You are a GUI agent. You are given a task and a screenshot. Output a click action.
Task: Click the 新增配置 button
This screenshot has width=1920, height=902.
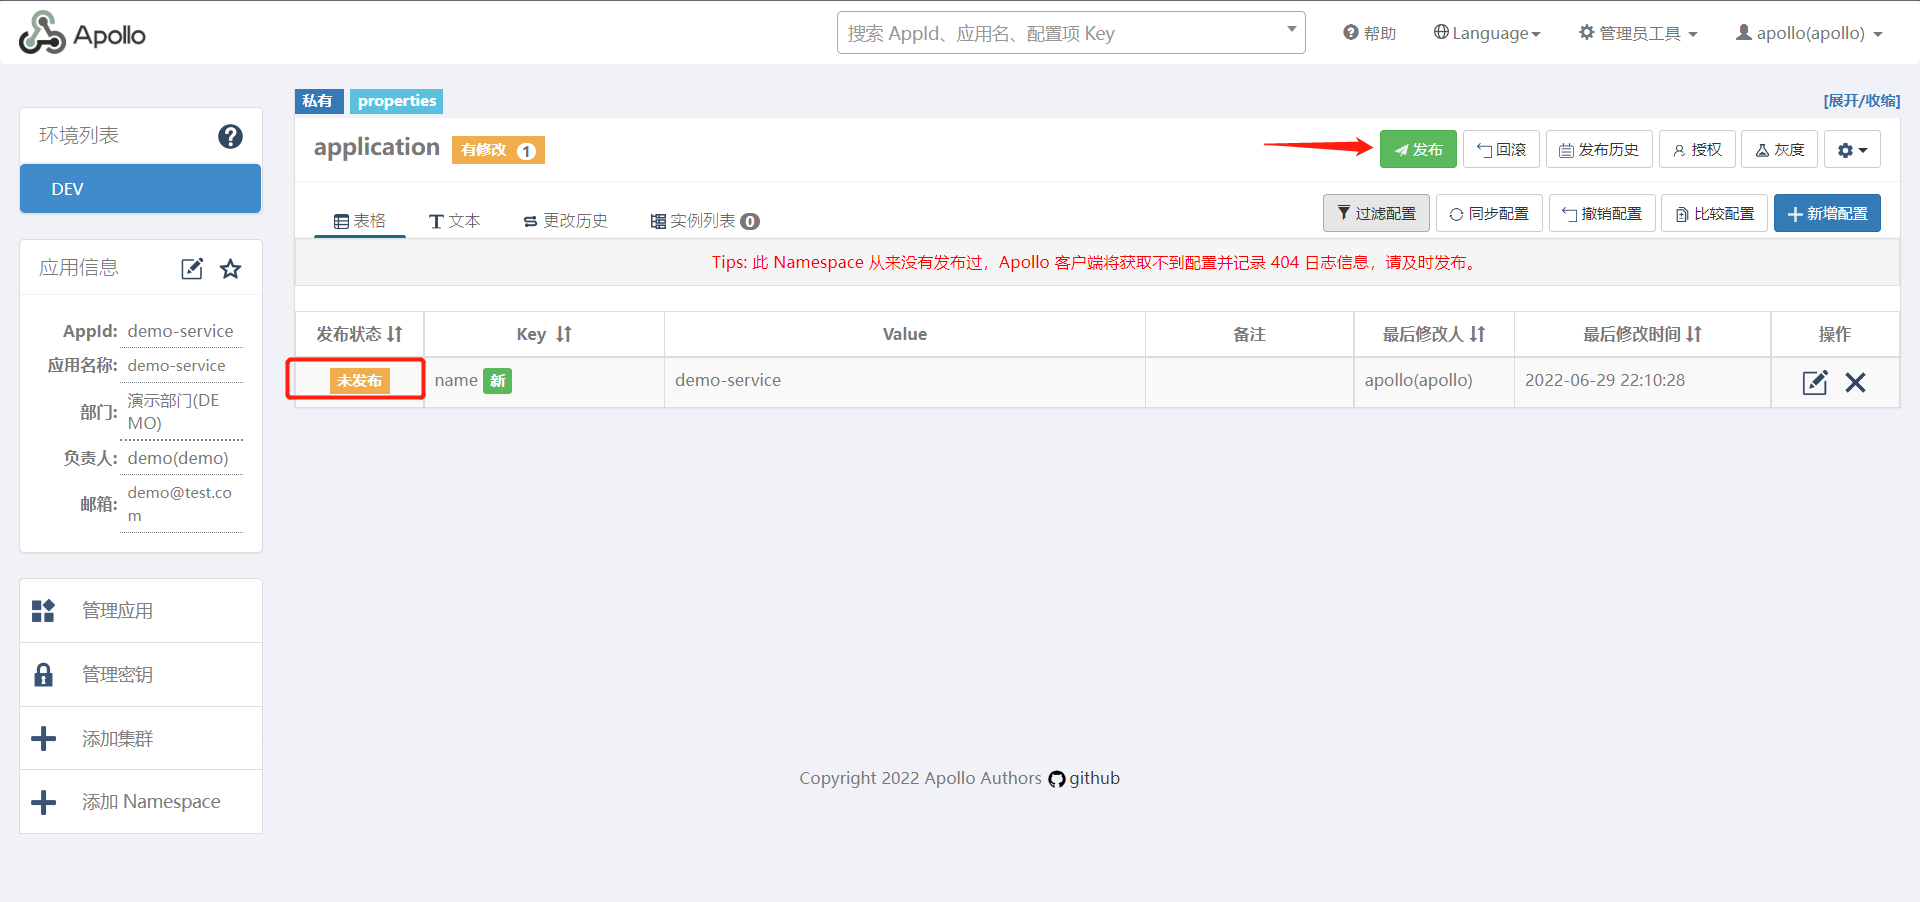tap(1827, 214)
